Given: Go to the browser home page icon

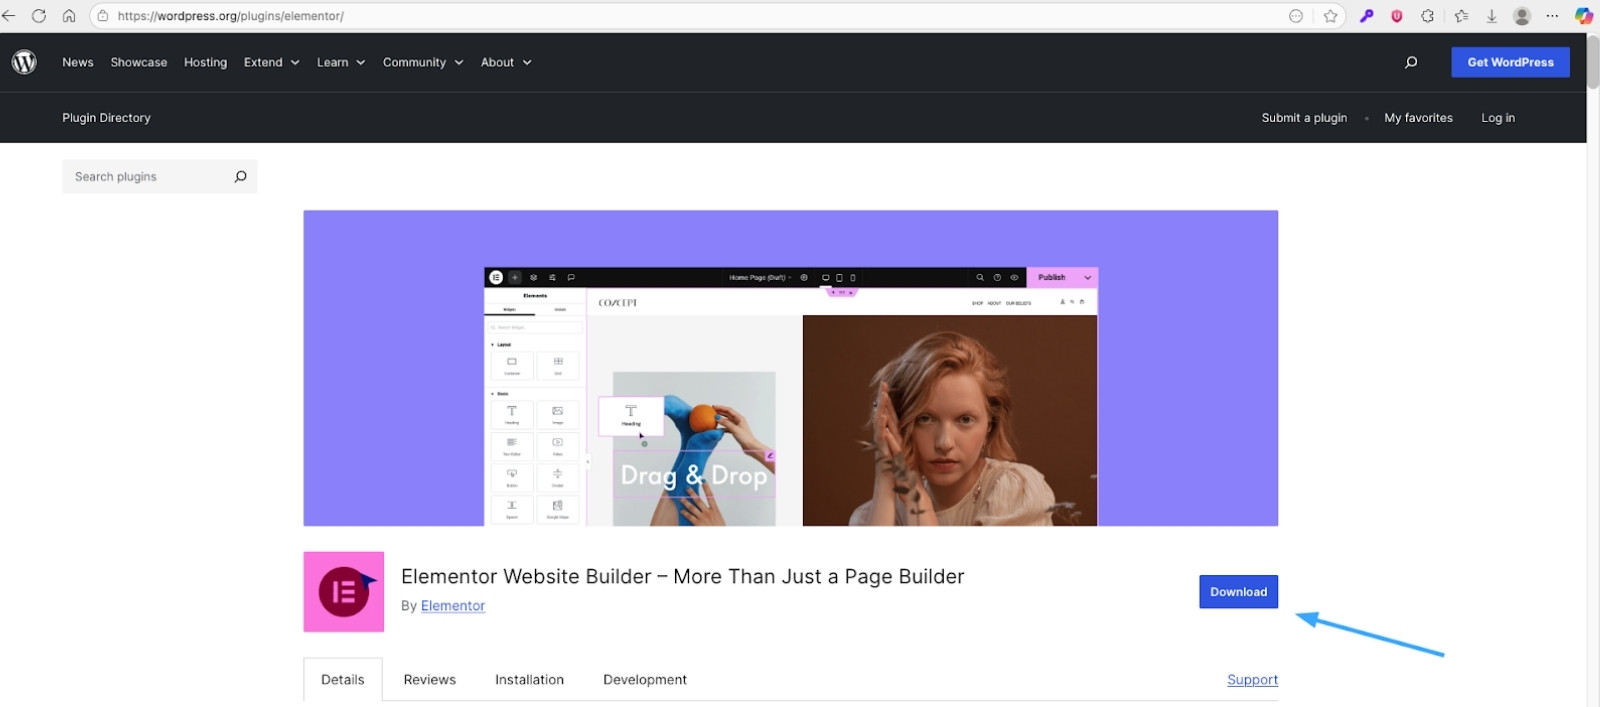Looking at the screenshot, I should [69, 16].
